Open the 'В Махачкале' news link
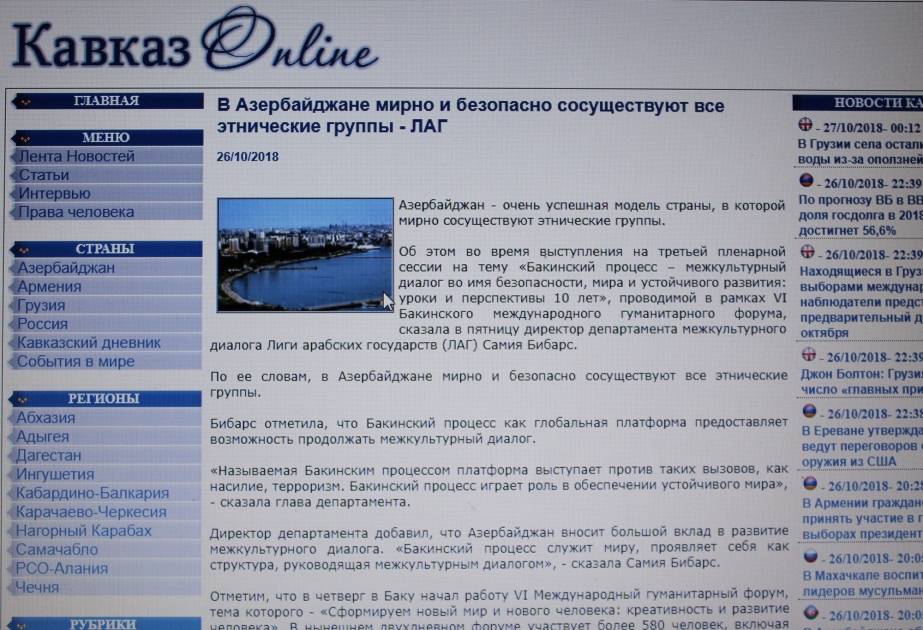Viewport: 923px width, 630px height. click(864, 583)
